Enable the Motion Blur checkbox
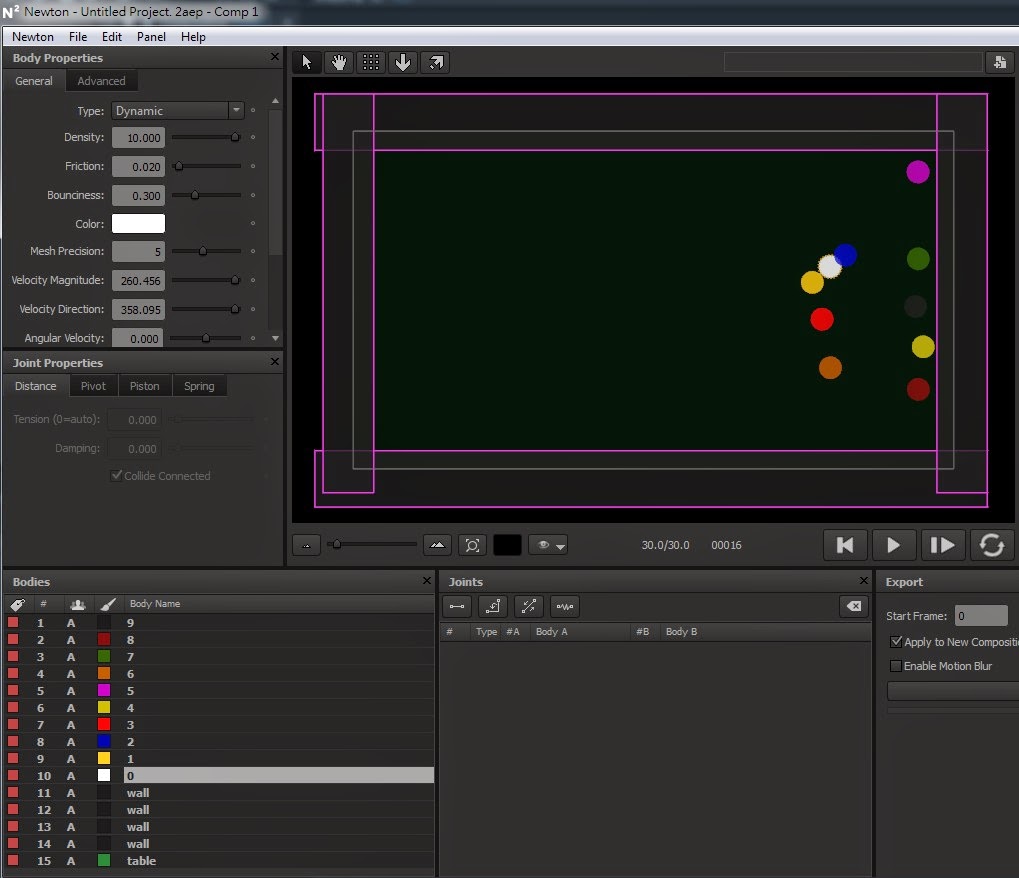This screenshot has width=1019, height=878. pos(895,666)
